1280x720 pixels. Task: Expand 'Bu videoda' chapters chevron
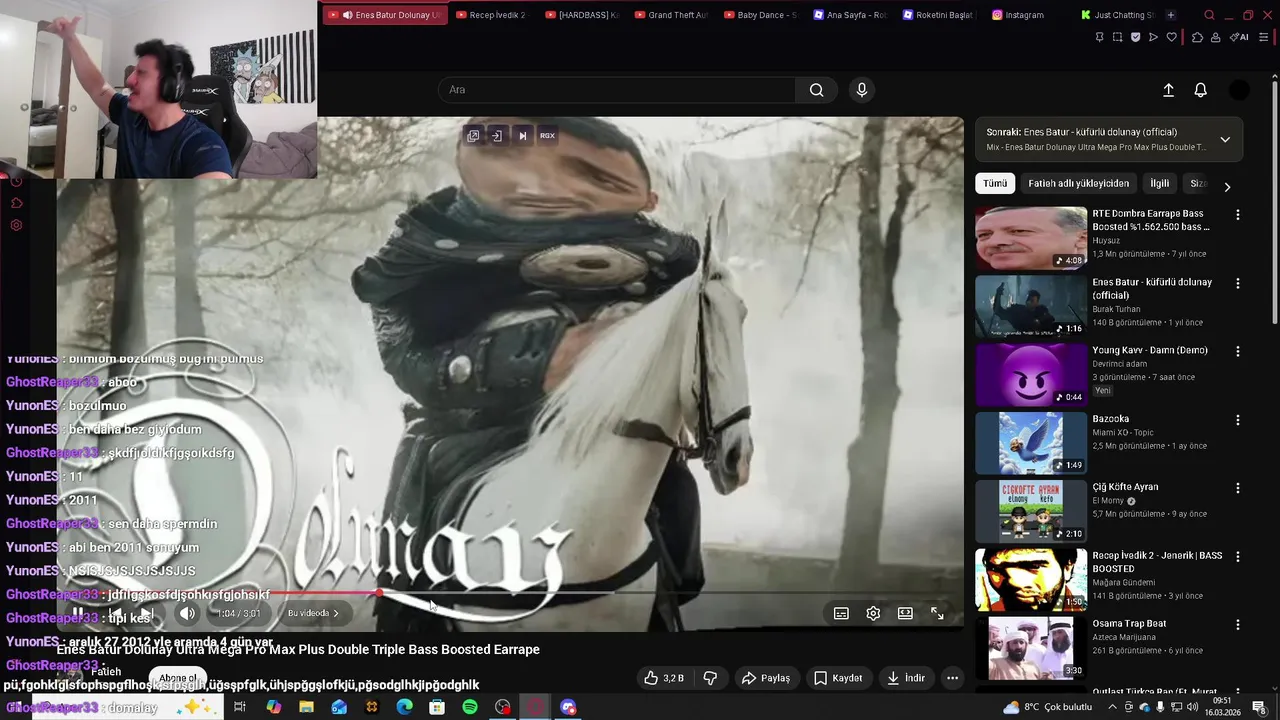pyautogui.click(x=336, y=613)
